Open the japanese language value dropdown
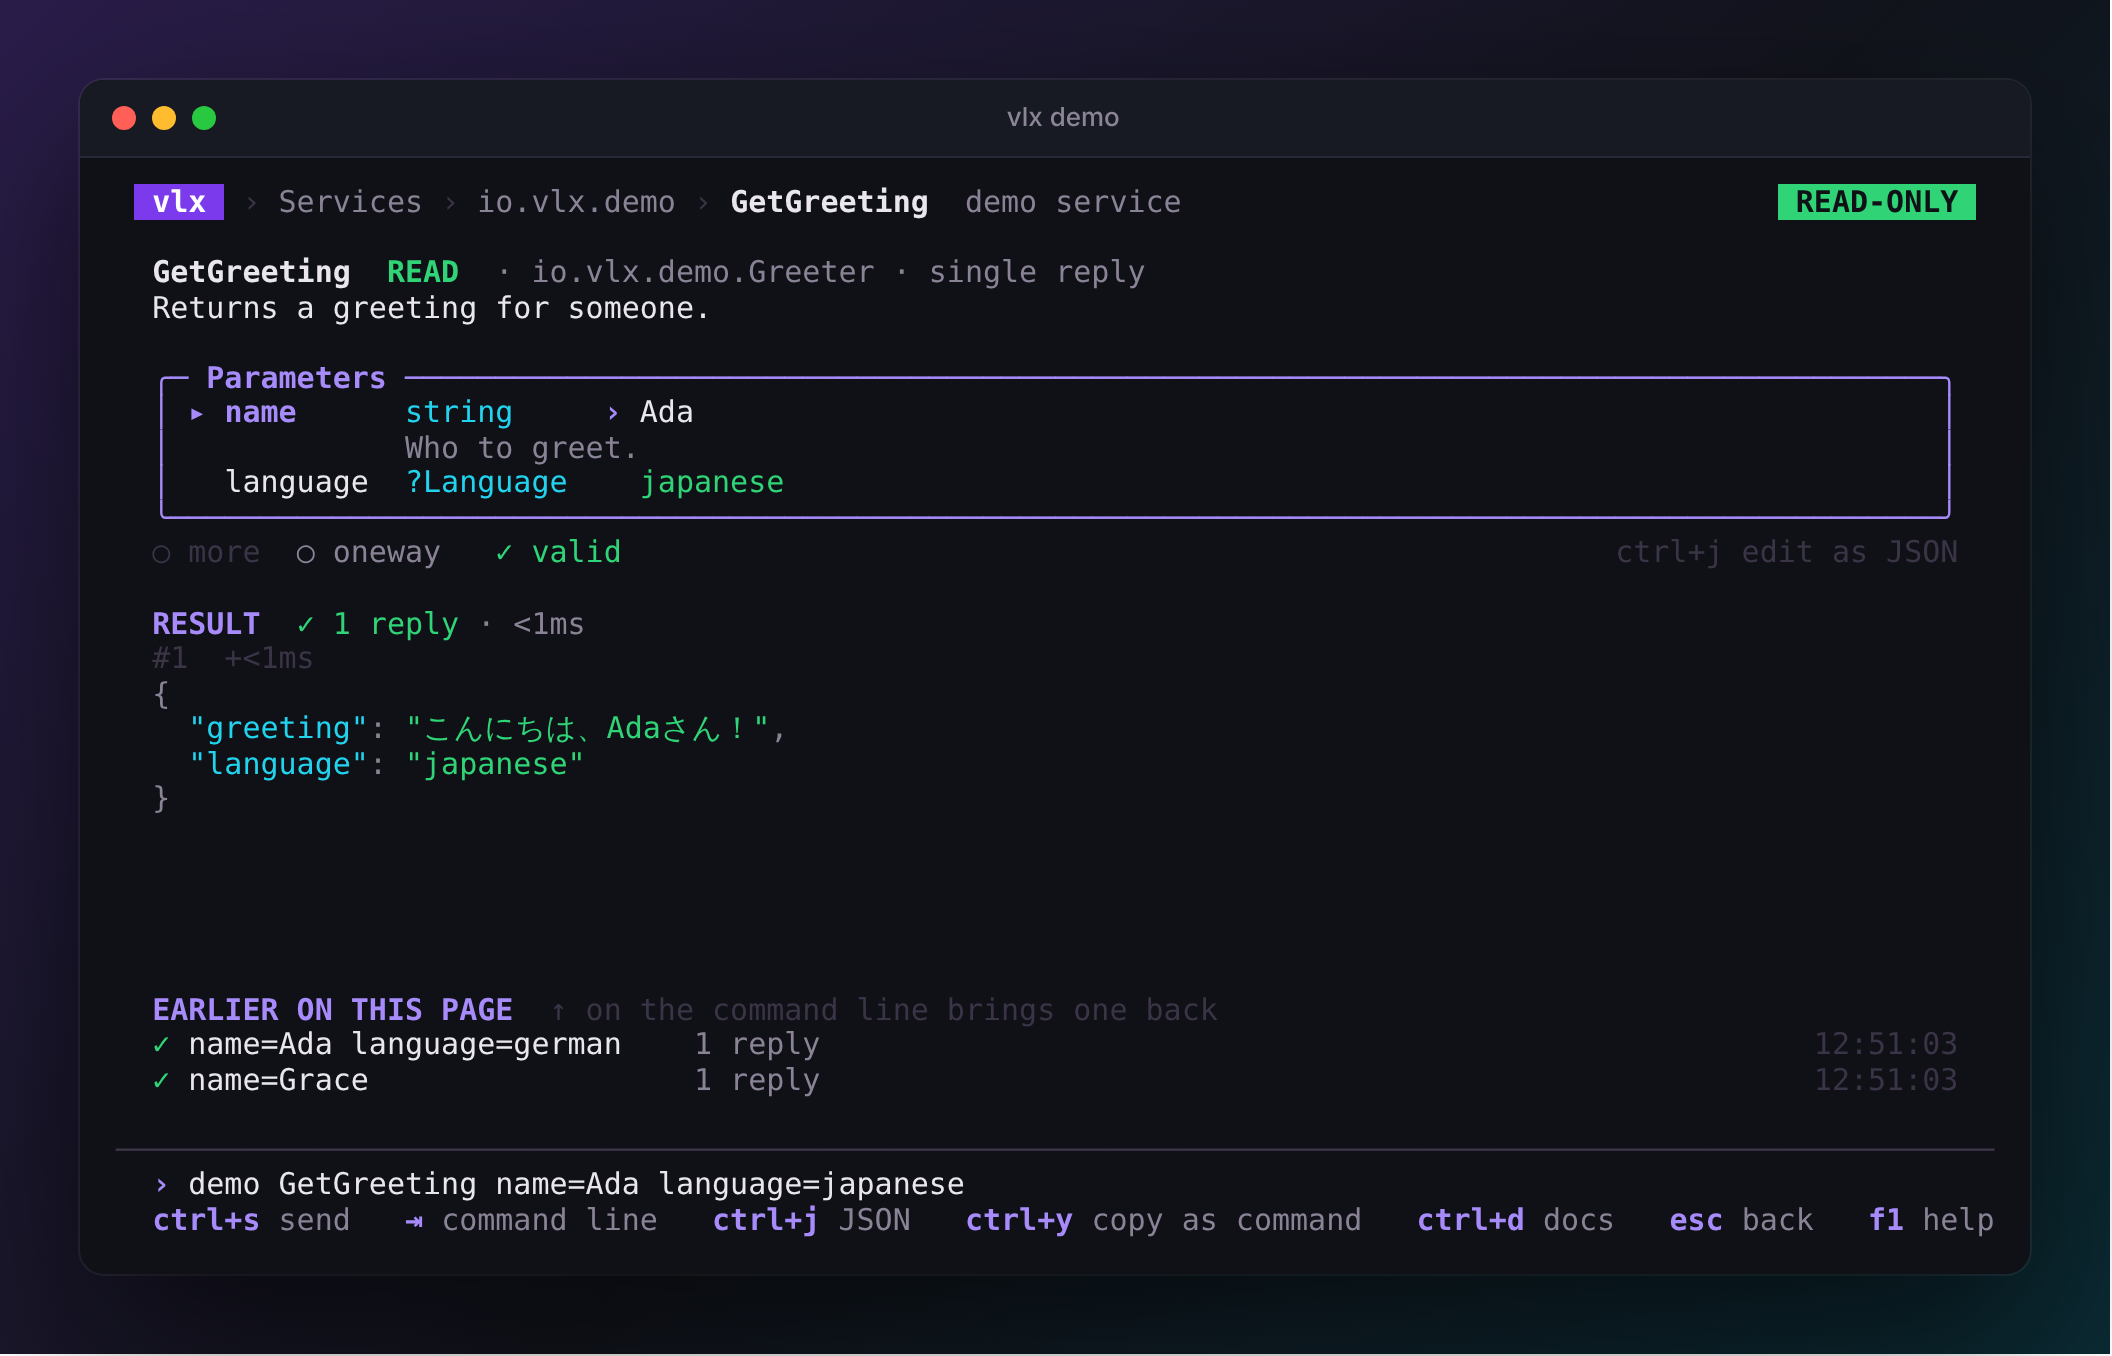 tap(712, 482)
